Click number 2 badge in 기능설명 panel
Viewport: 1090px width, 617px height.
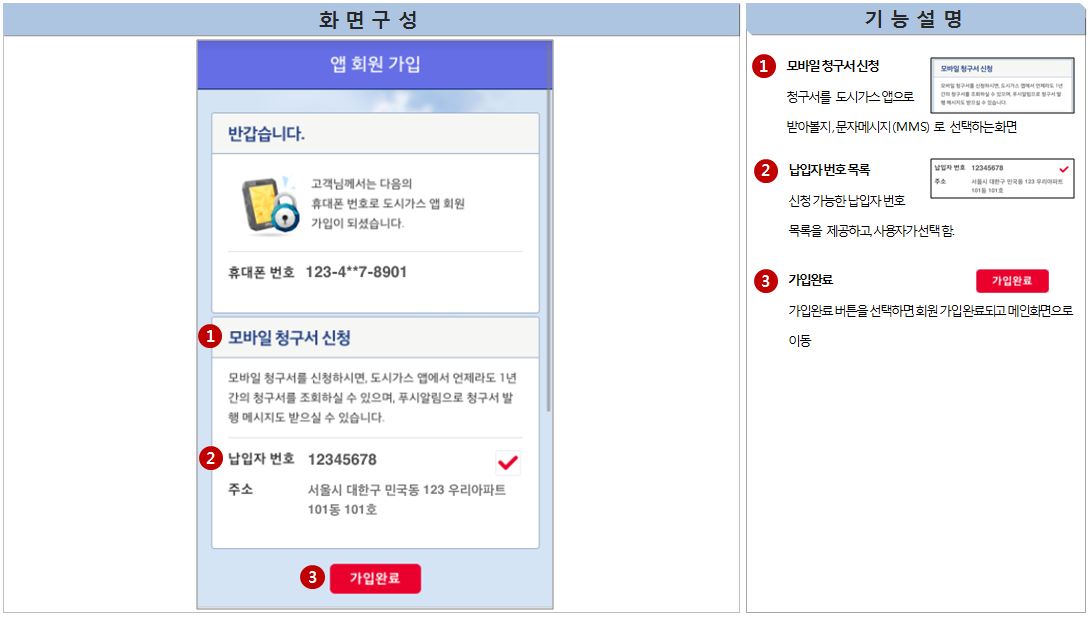[x=764, y=171]
